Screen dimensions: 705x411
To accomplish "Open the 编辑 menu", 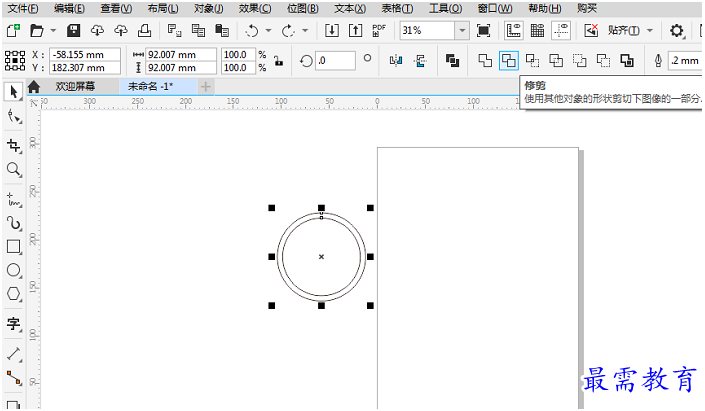I will [69, 9].
